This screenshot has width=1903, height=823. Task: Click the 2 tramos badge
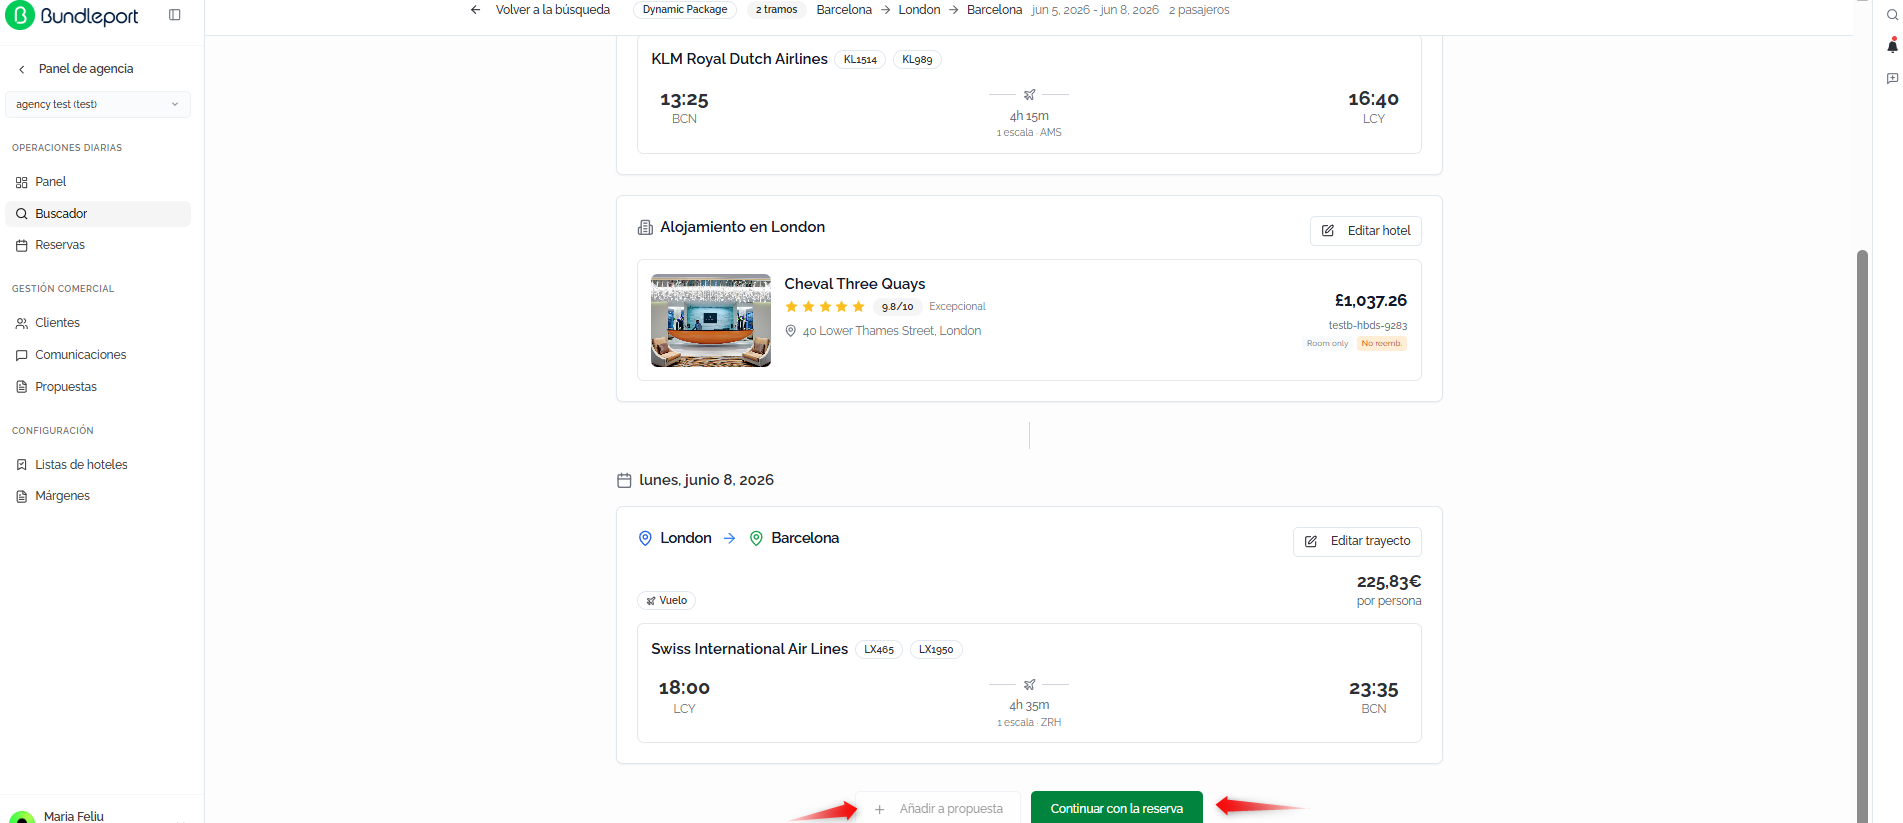776,10
